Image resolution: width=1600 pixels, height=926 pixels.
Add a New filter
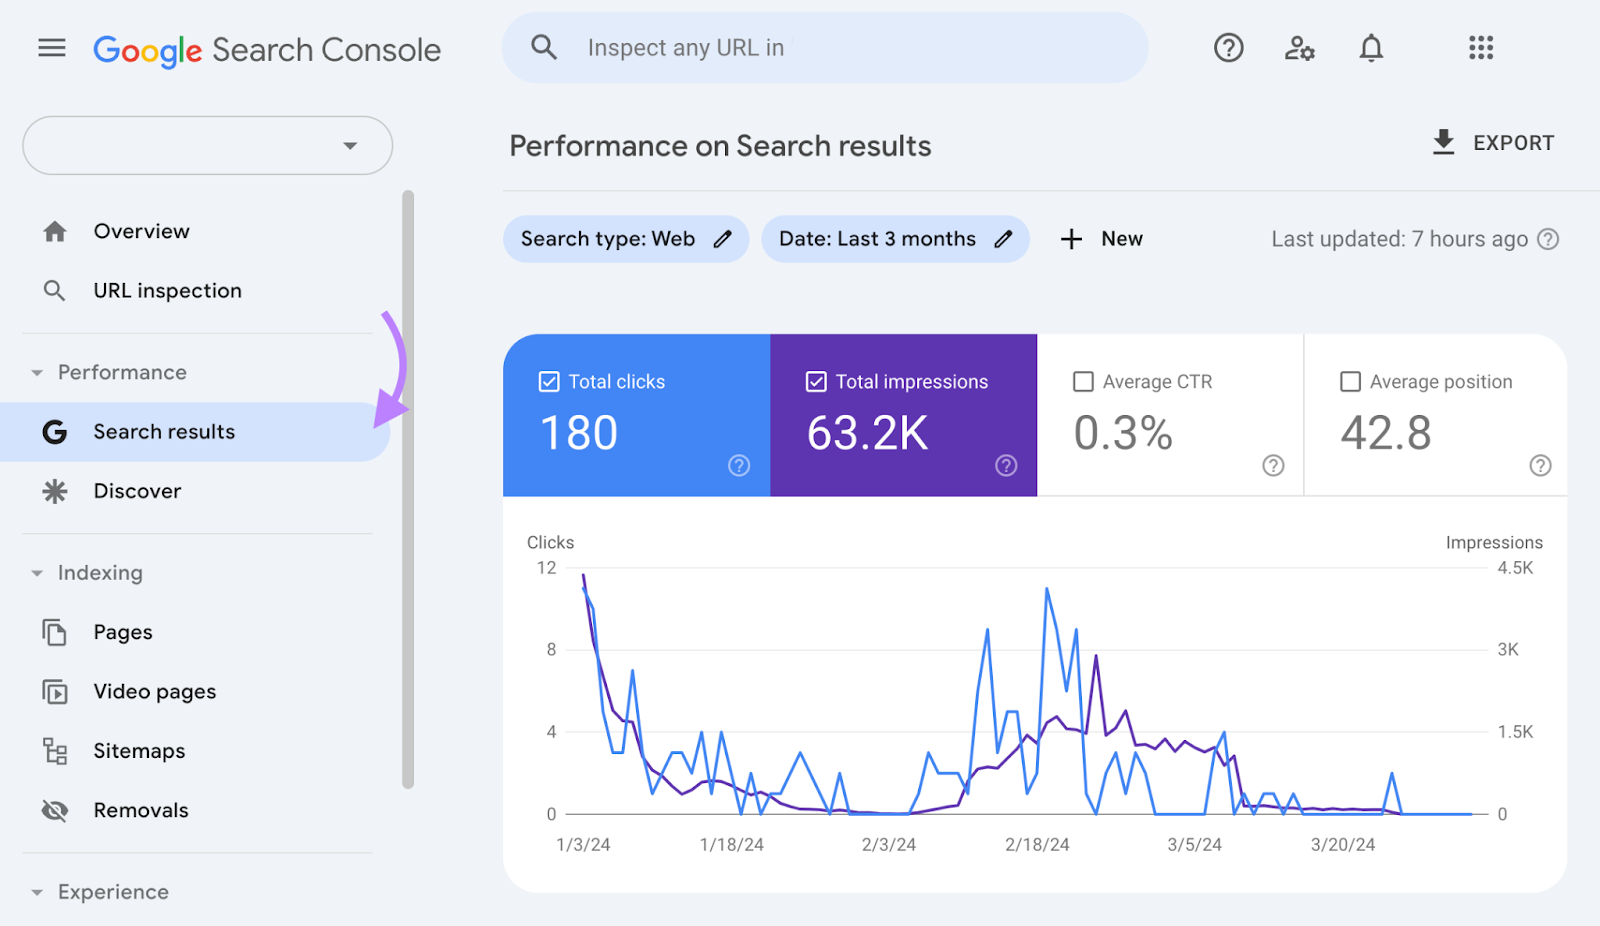click(x=1101, y=238)
